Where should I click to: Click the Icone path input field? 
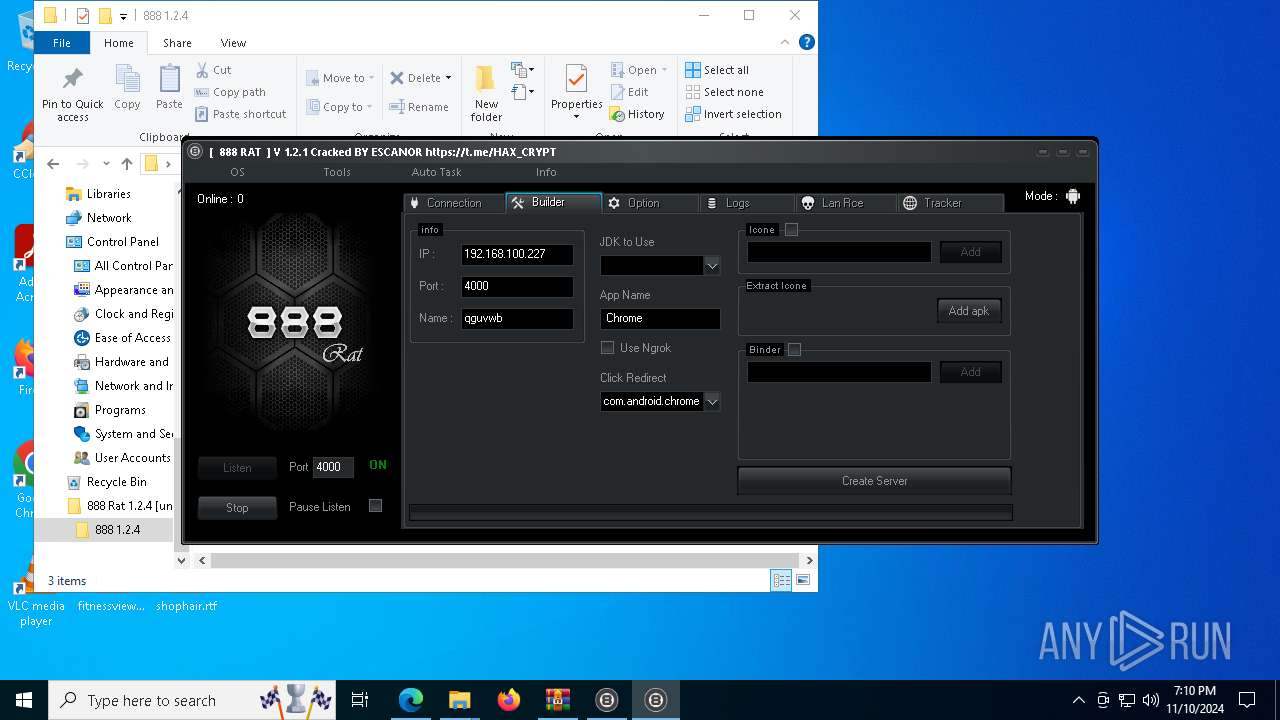pyautogui.click(x=839, y=252)
